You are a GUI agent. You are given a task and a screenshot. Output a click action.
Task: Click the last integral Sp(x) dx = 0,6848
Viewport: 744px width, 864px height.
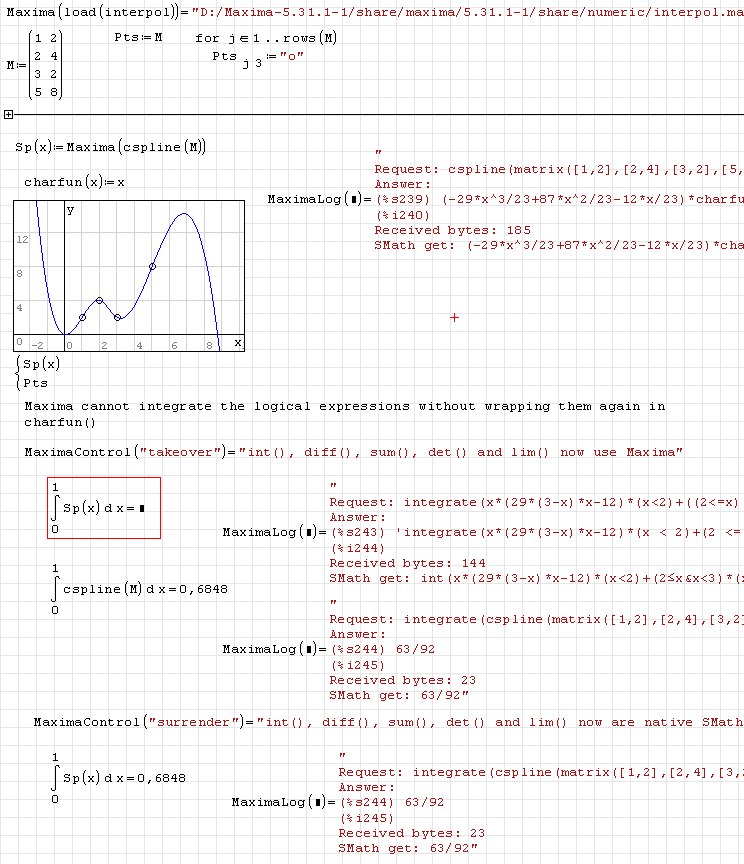[118, 778]
